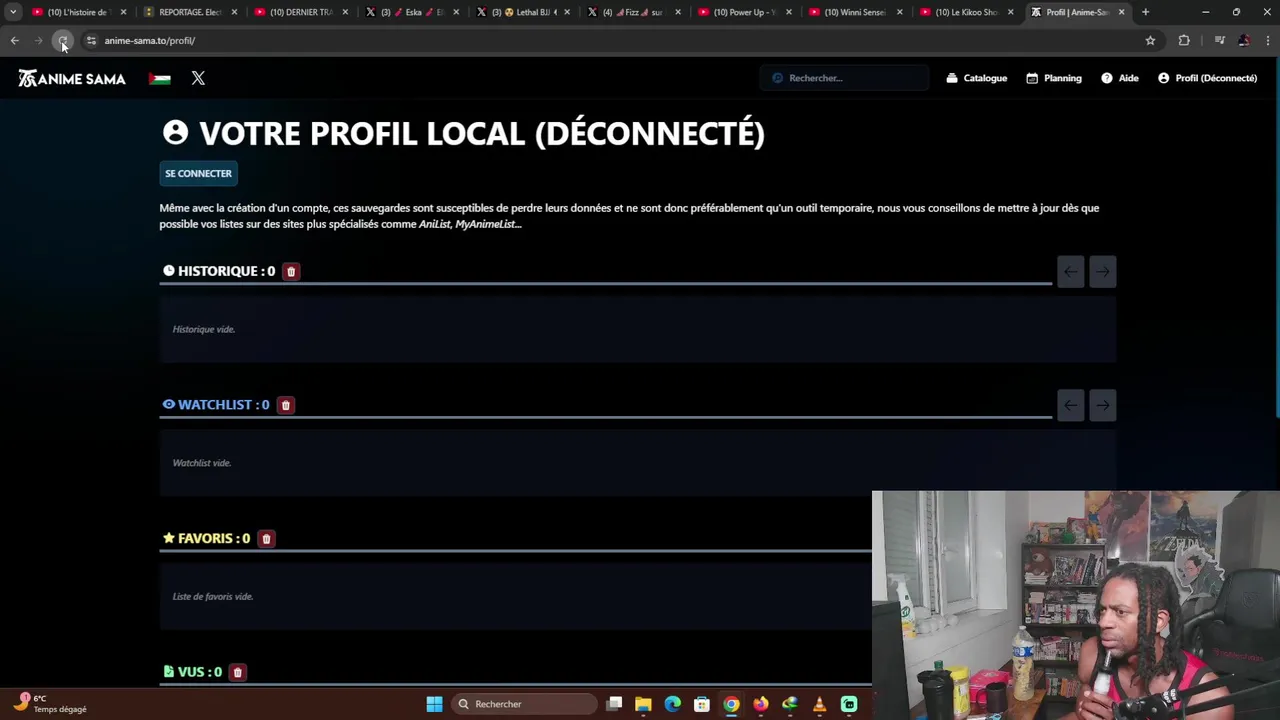Click the VUS : 0 heading
The width and height of the screenshot is (1280, 720).
pyautogui.click(x=192, y=672)
